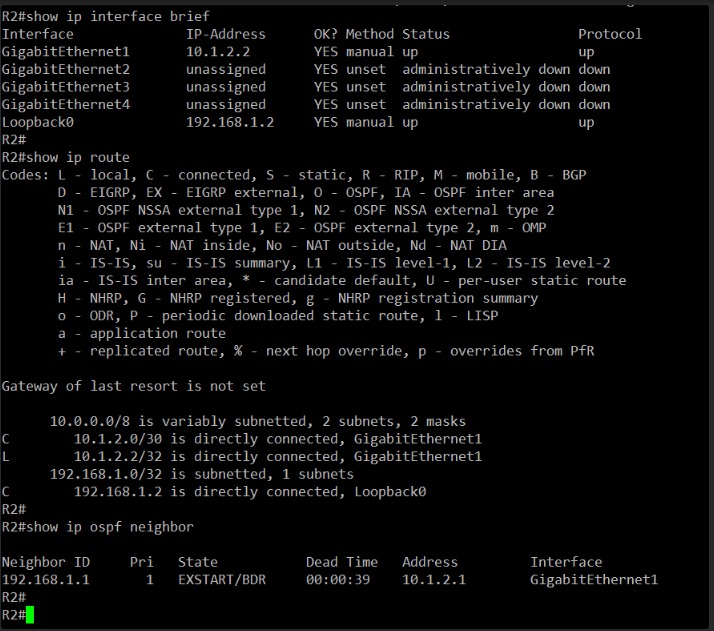Click the 'Protocol' column header
Viewport: 714px width, 631px height.
(610, 34)
